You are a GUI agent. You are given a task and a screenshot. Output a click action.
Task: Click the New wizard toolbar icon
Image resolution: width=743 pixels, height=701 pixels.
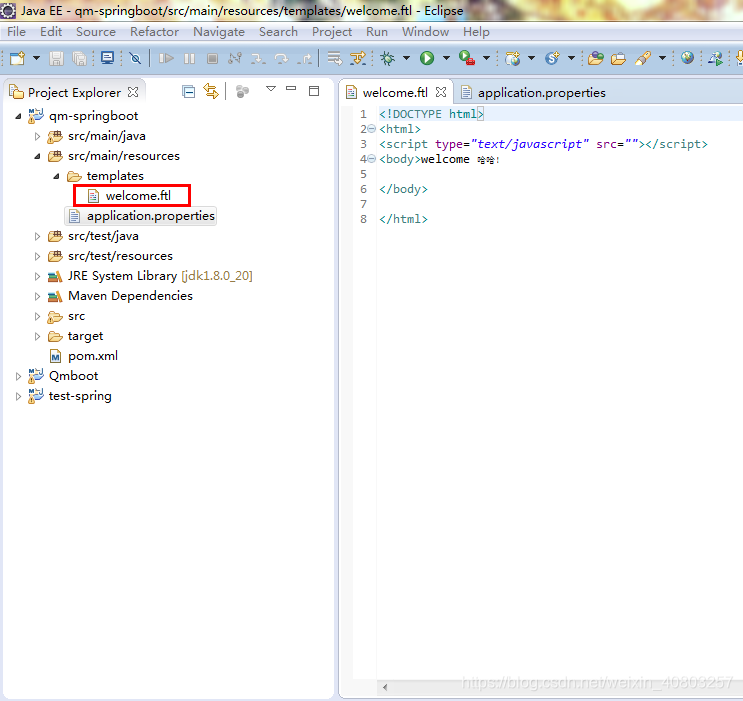tap(18, 58)
